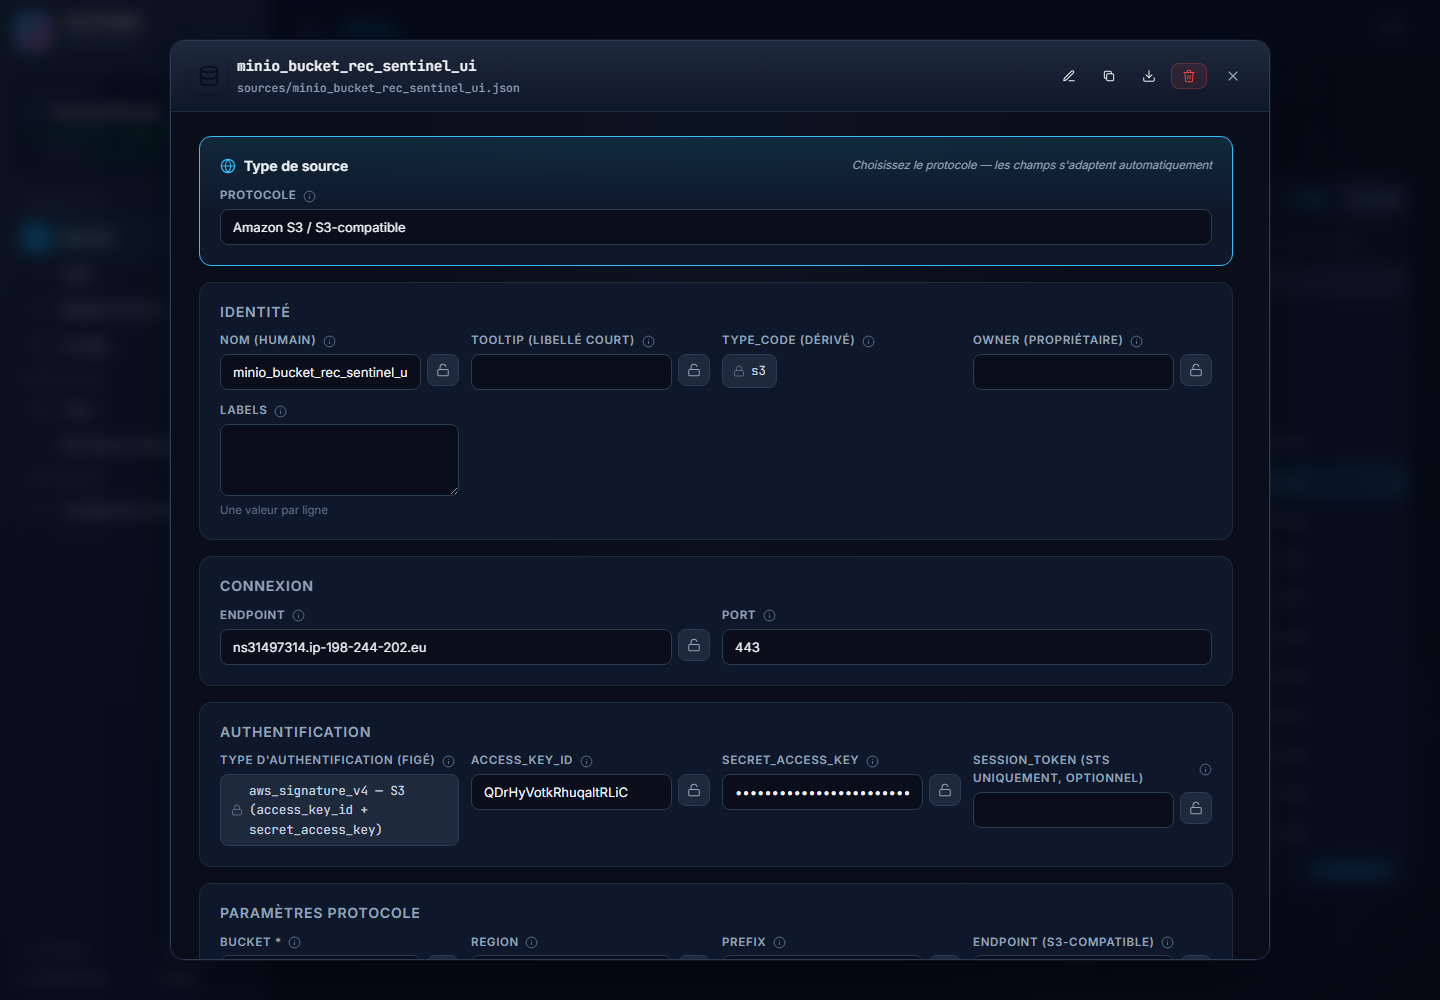Click the Session_token input field
The width and height of the screenshot is (1440, 1000).
click(x=1073, y=810)
